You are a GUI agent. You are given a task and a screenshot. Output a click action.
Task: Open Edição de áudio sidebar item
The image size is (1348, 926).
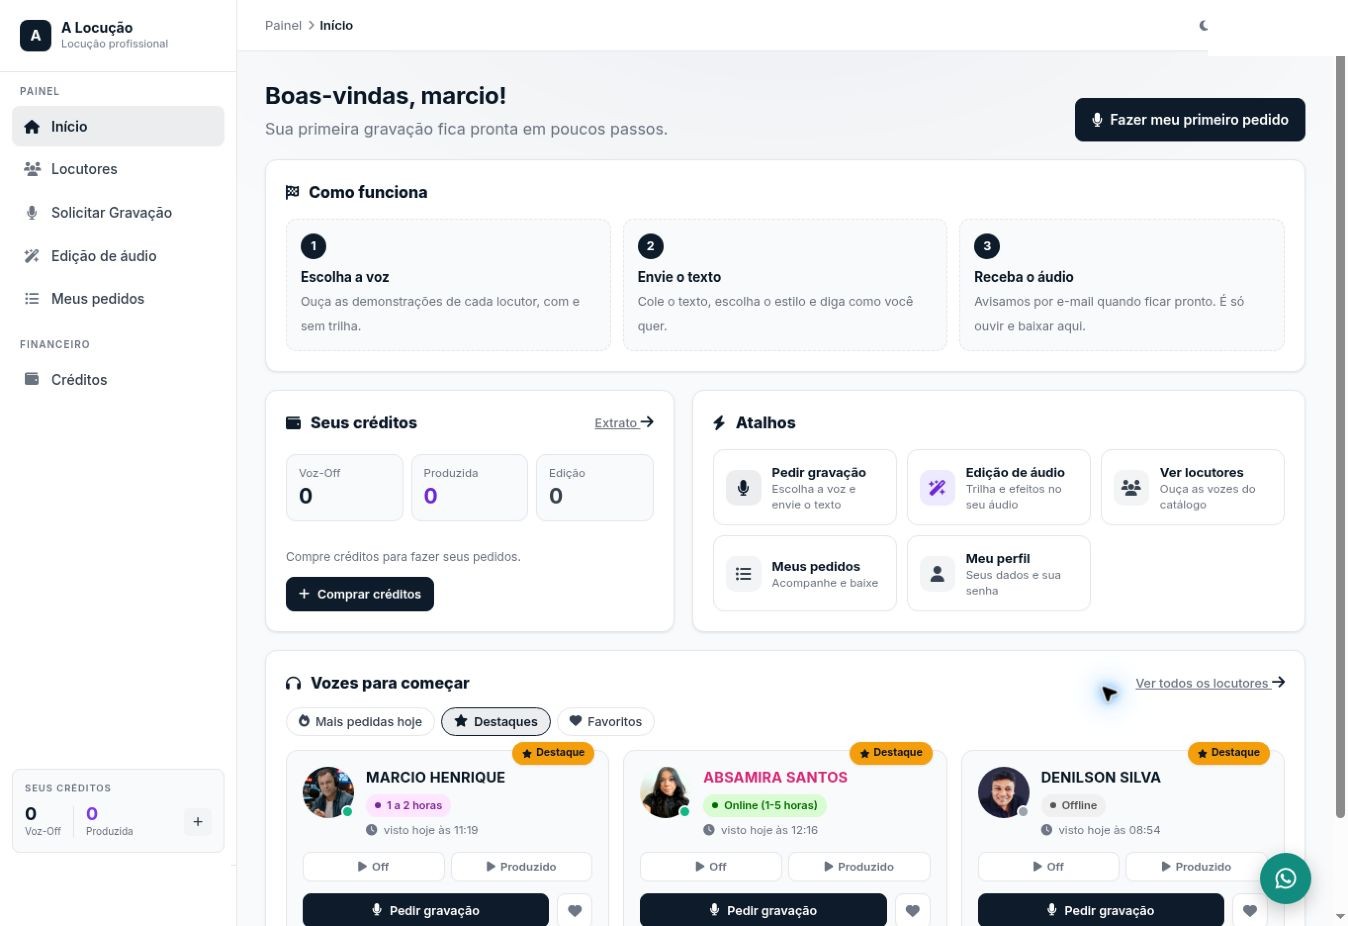pyautogui.click(x=118, y=255)
